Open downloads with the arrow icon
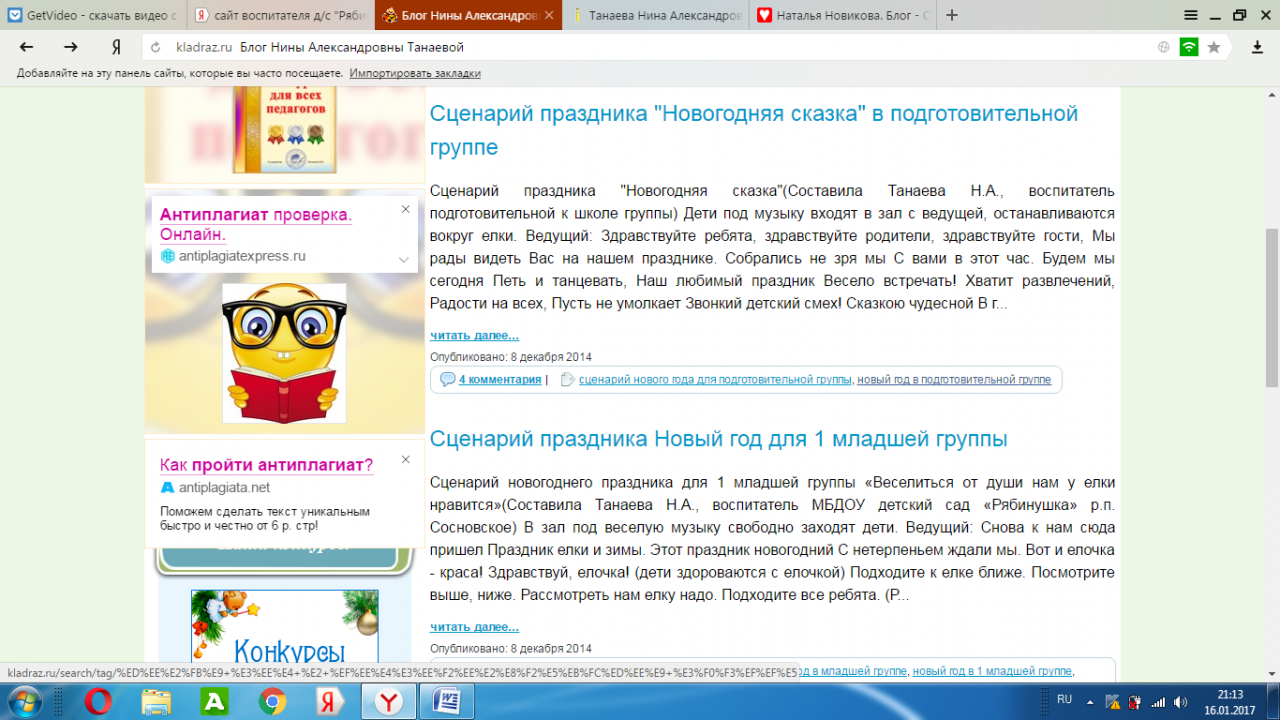Screen dimensions: 1280x720 pos(1257,47)
